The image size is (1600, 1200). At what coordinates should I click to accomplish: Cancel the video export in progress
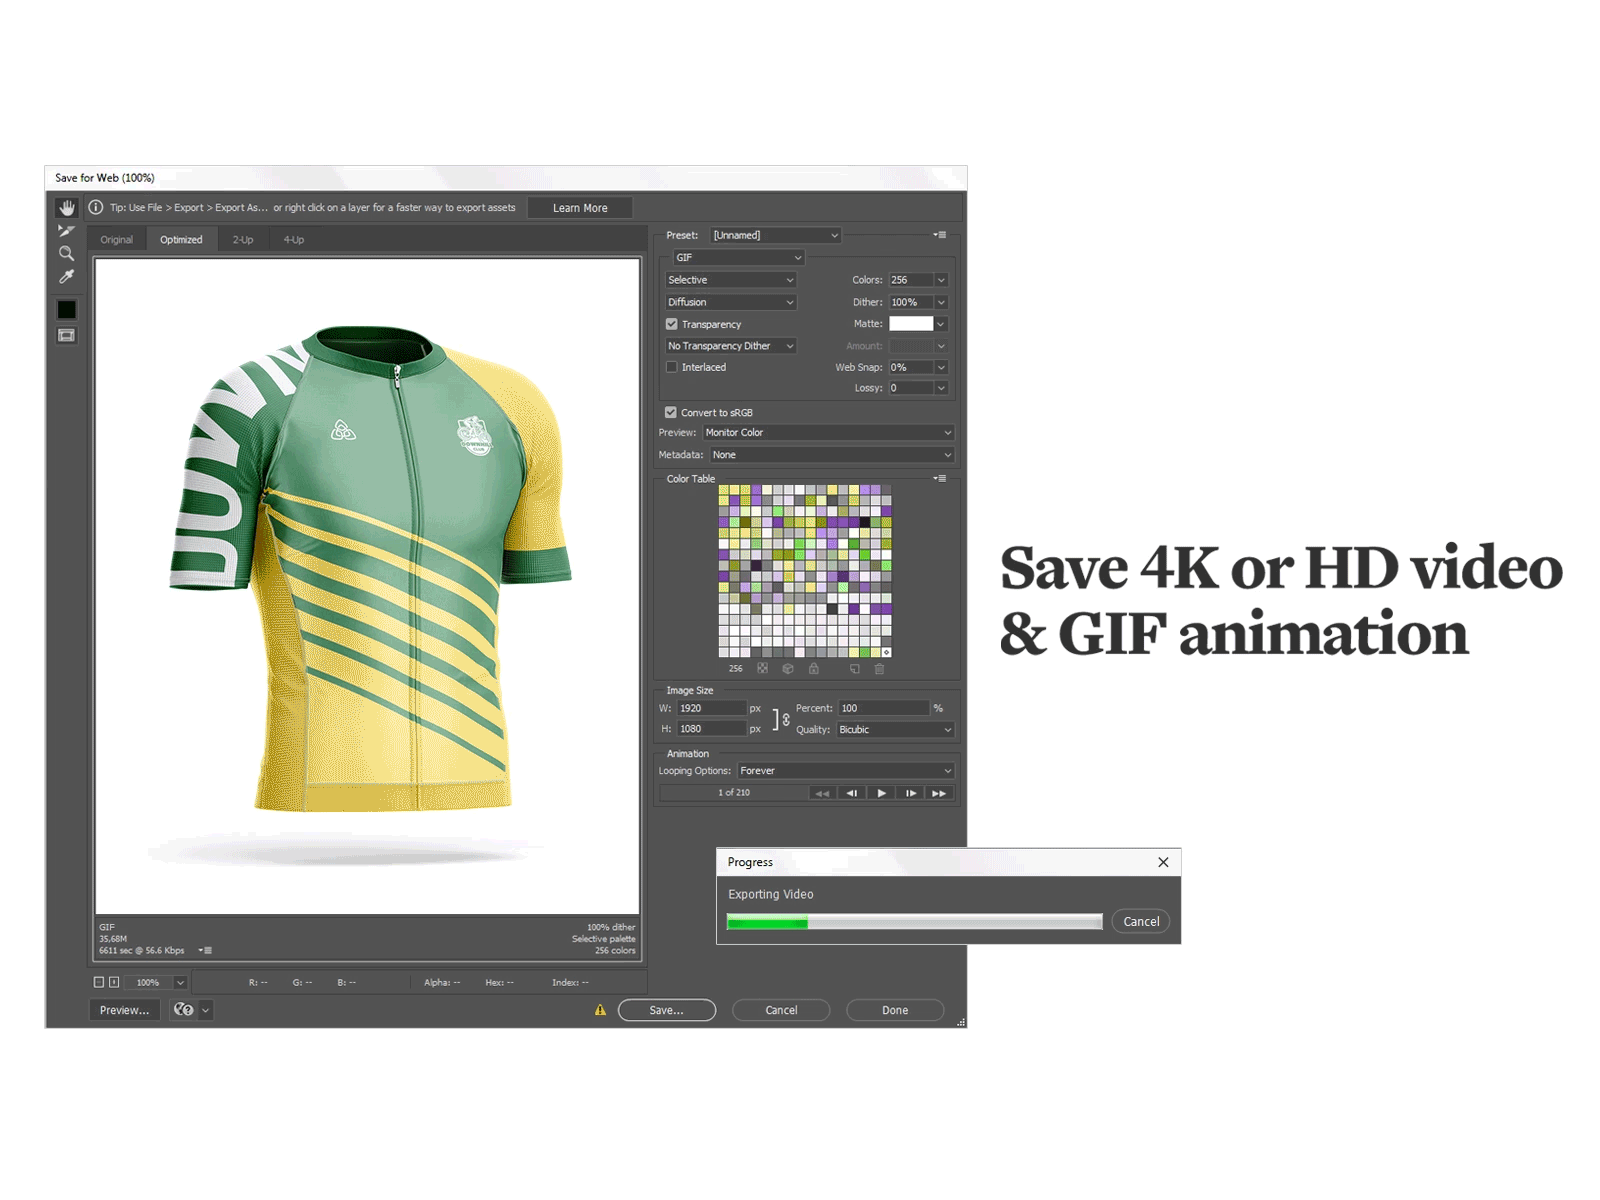pos(1140,921)
